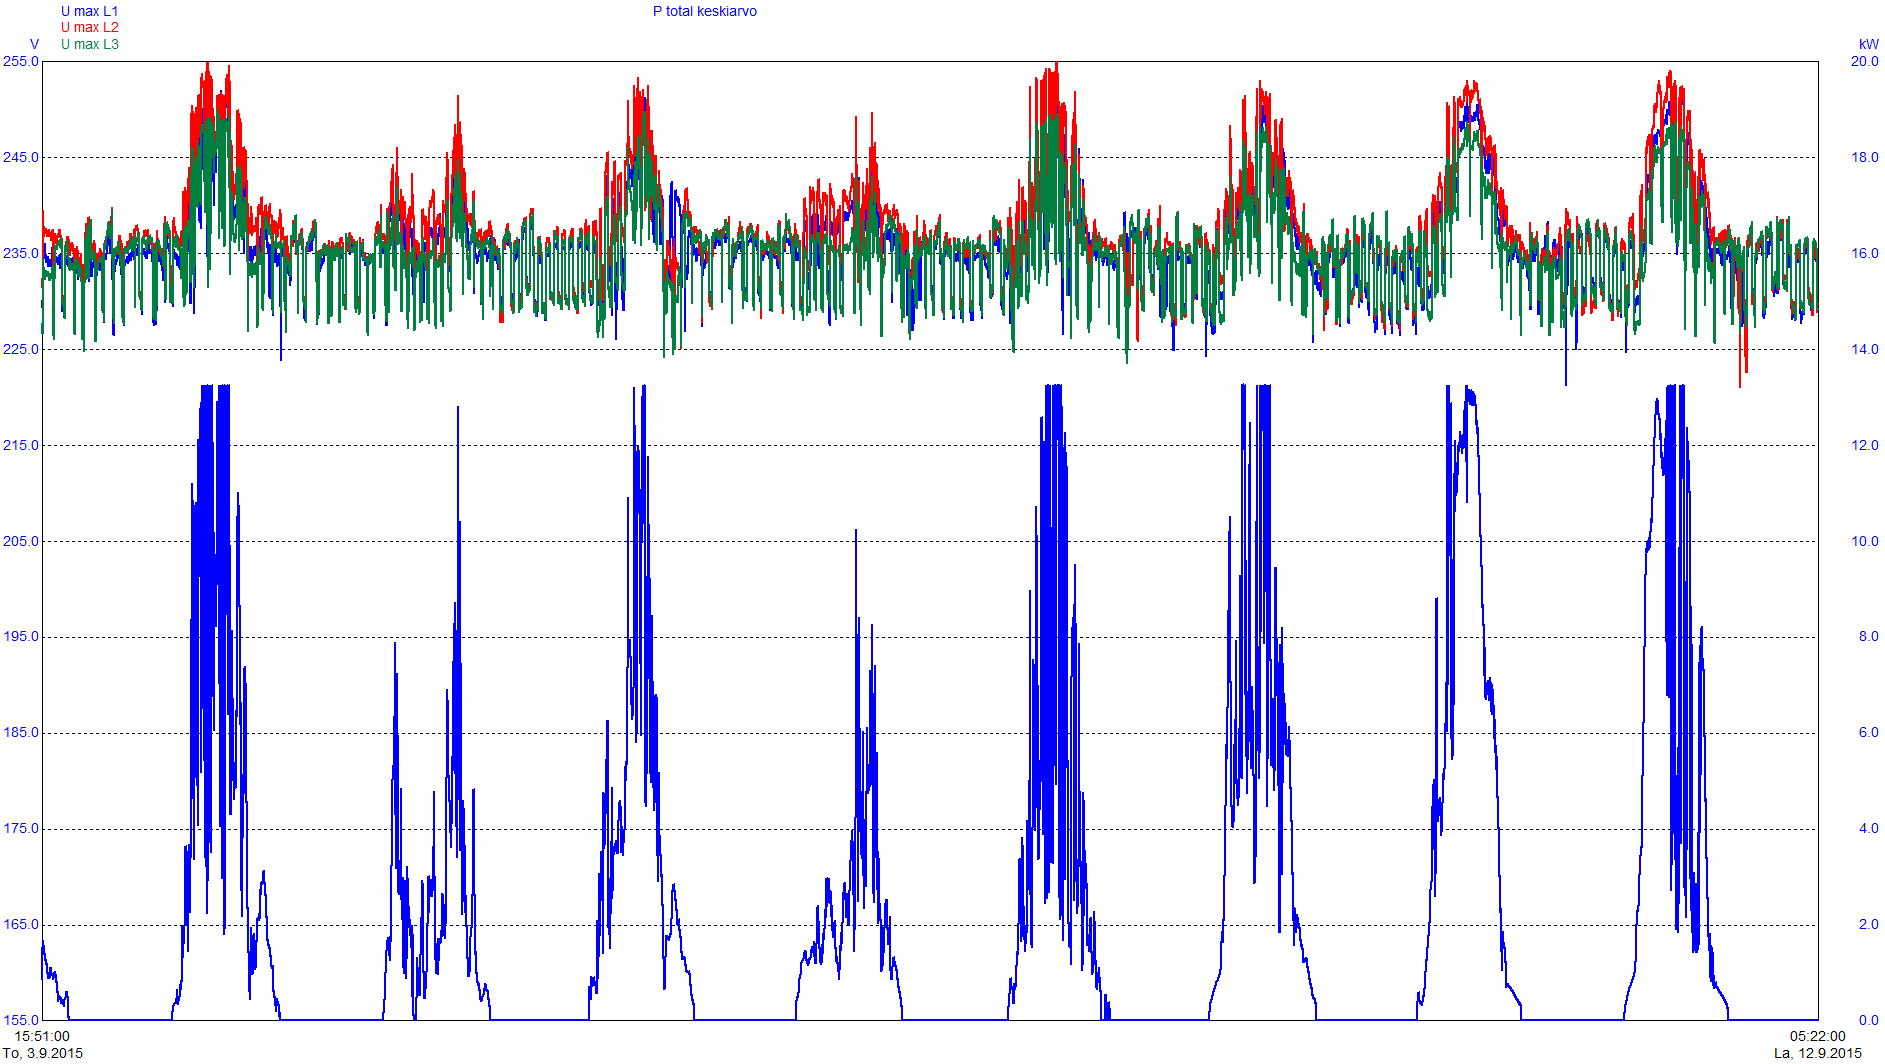Click the end date 'La, 12.9.2015'
The image size is (1885, 1064).
click(1818, 1053)
